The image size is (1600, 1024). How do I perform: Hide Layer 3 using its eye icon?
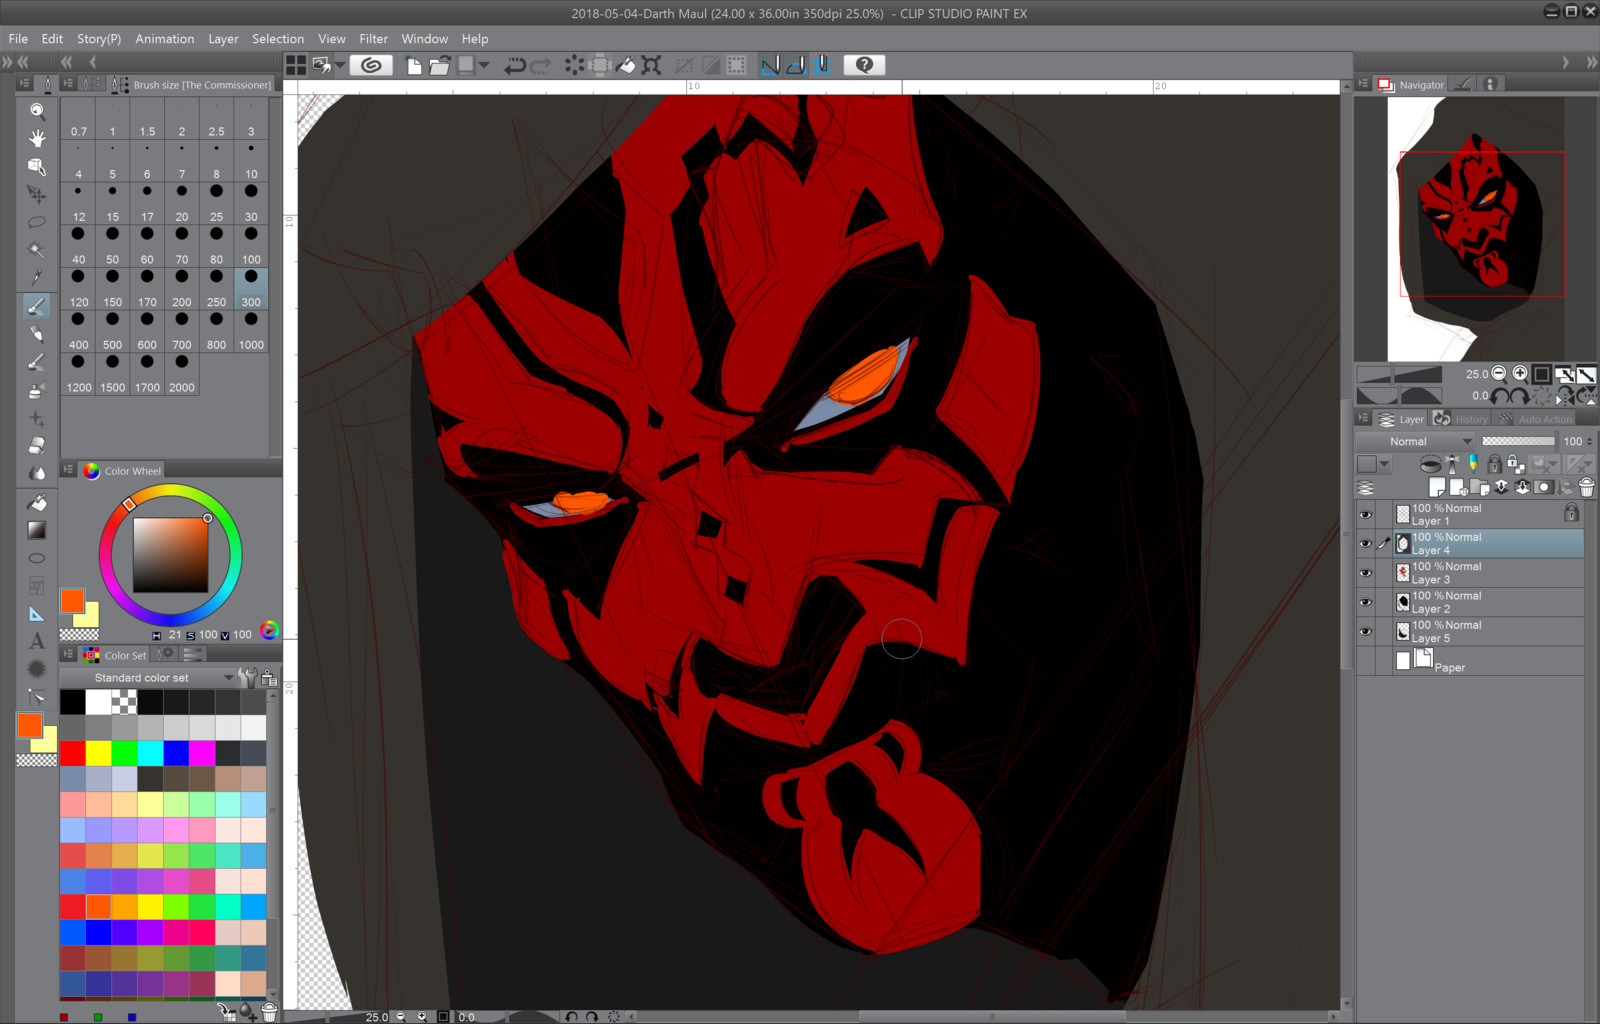point(1366,573)
